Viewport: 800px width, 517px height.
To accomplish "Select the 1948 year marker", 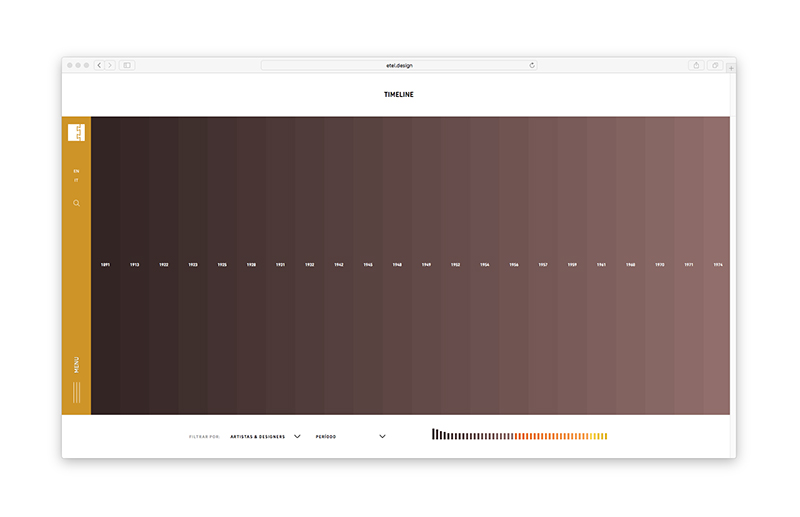I will coord(397,265).
